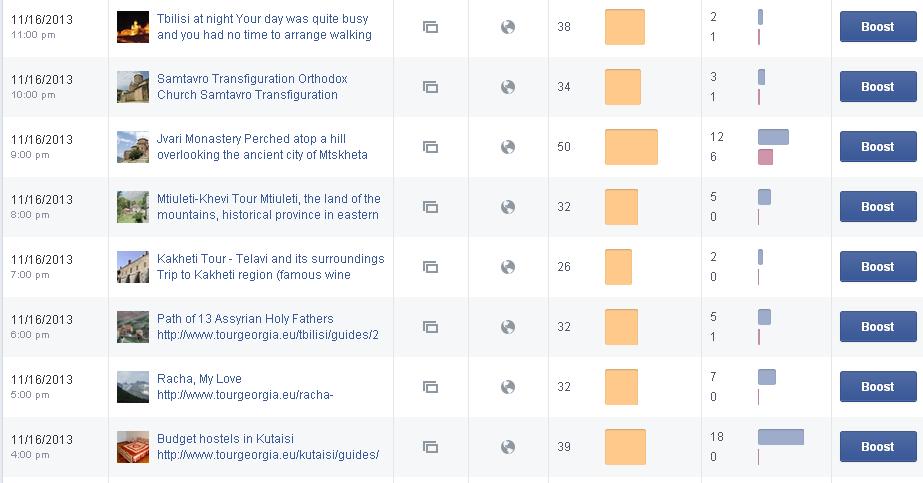This screenshot has height=483, width=923.
Task: Open the Samtavro Transfiguration Orthodox Church post link
Action: point(252,86)
